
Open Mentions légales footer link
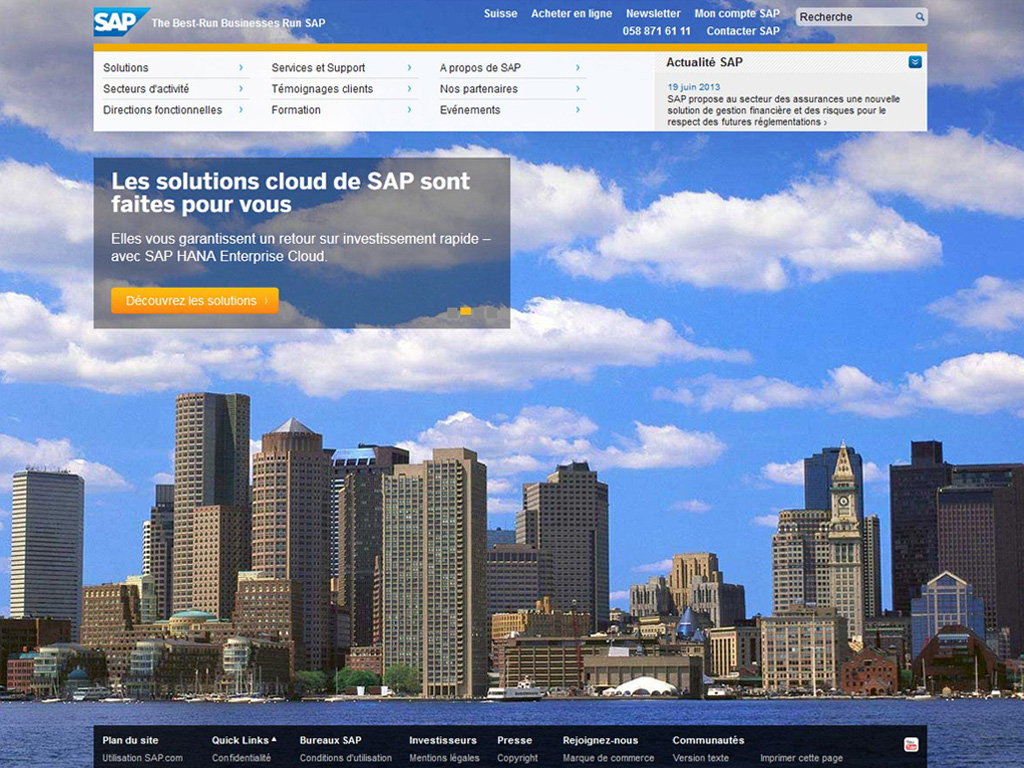444,758
